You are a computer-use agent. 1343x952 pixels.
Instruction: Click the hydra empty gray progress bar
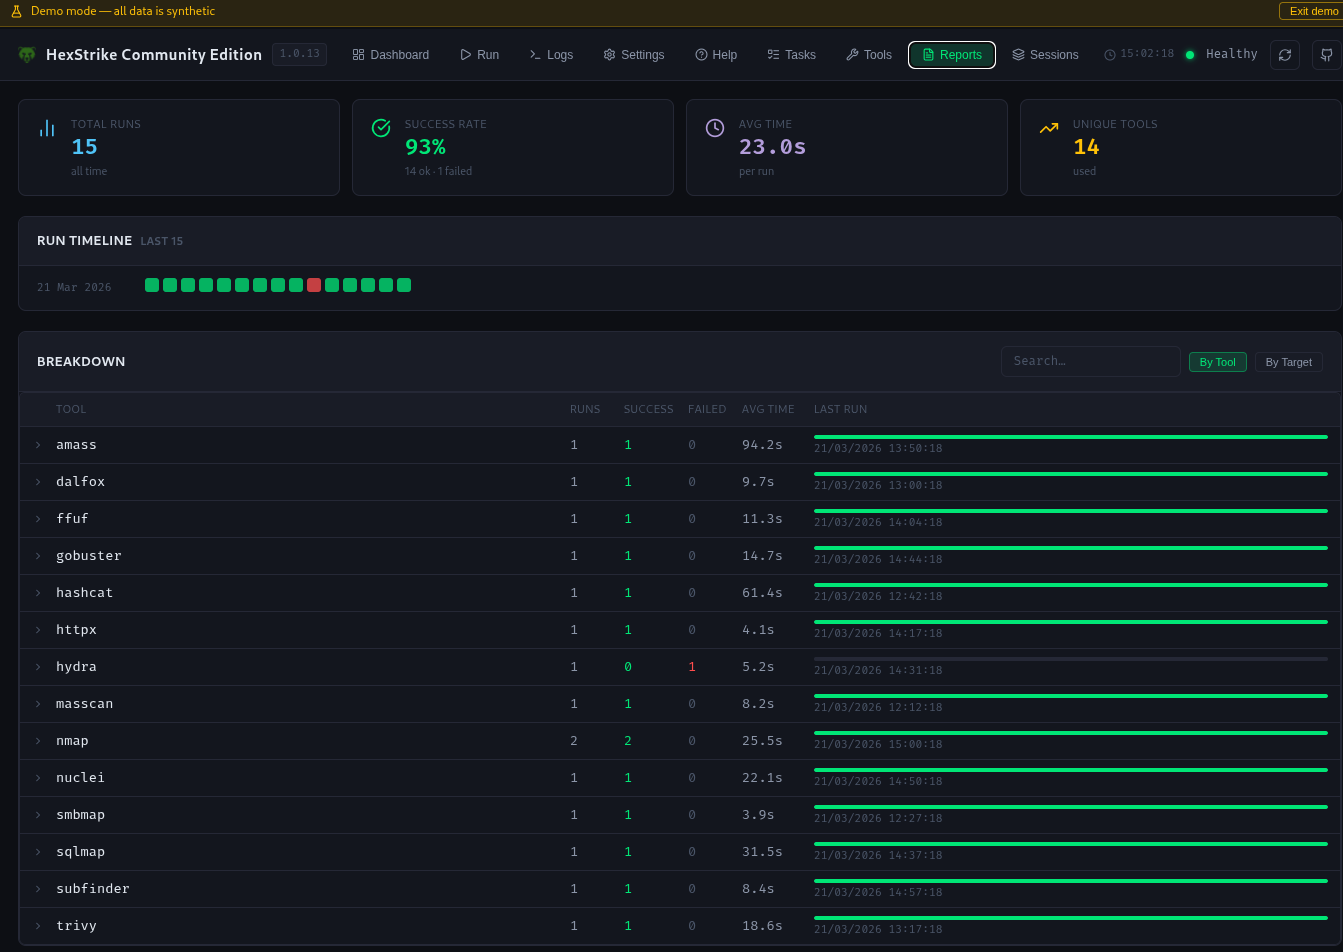1071,659
